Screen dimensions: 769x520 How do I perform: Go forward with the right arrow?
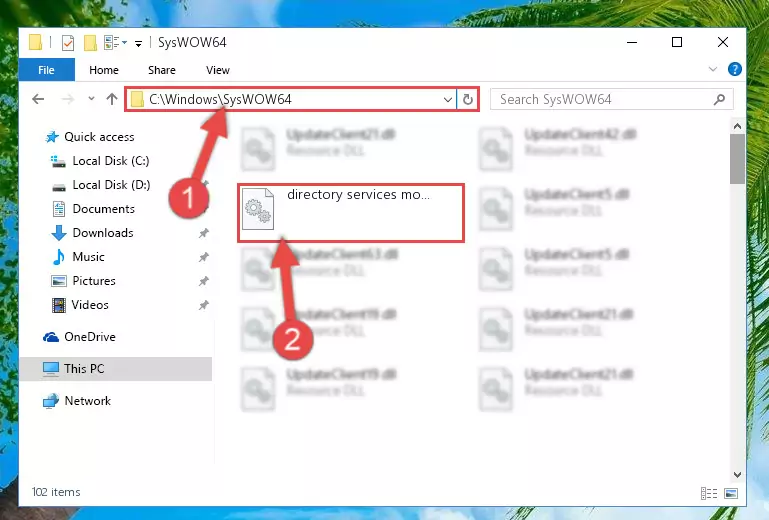(68, 99)
